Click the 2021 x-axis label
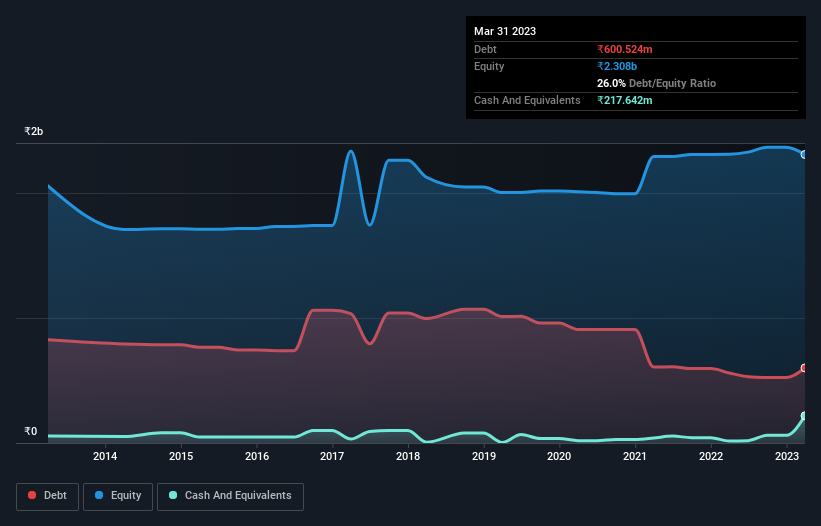The width and height of the screenshot is (821, 526). click(635, 456)
